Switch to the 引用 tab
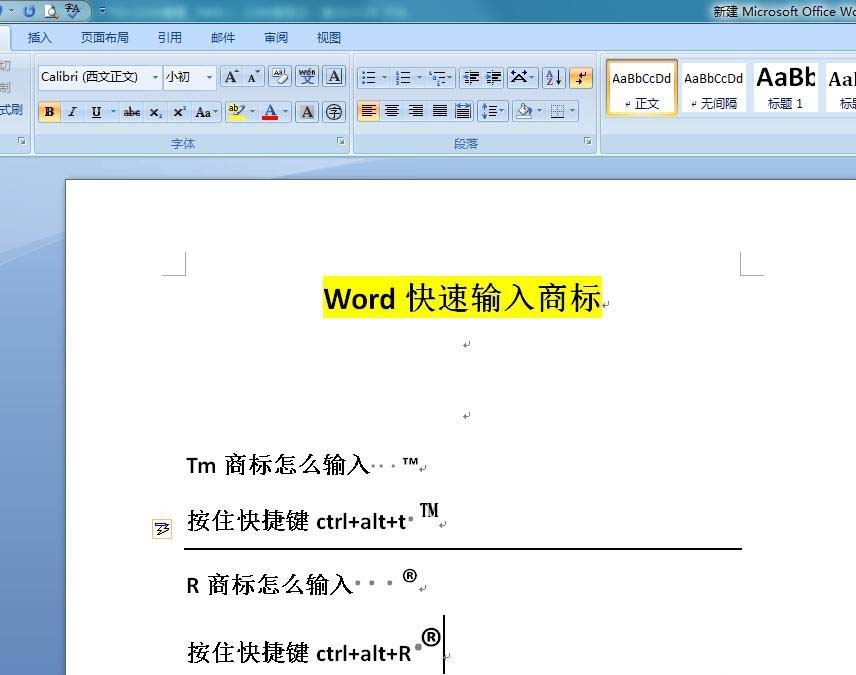This screenshot has width=856, height=675. pos(169,38)
